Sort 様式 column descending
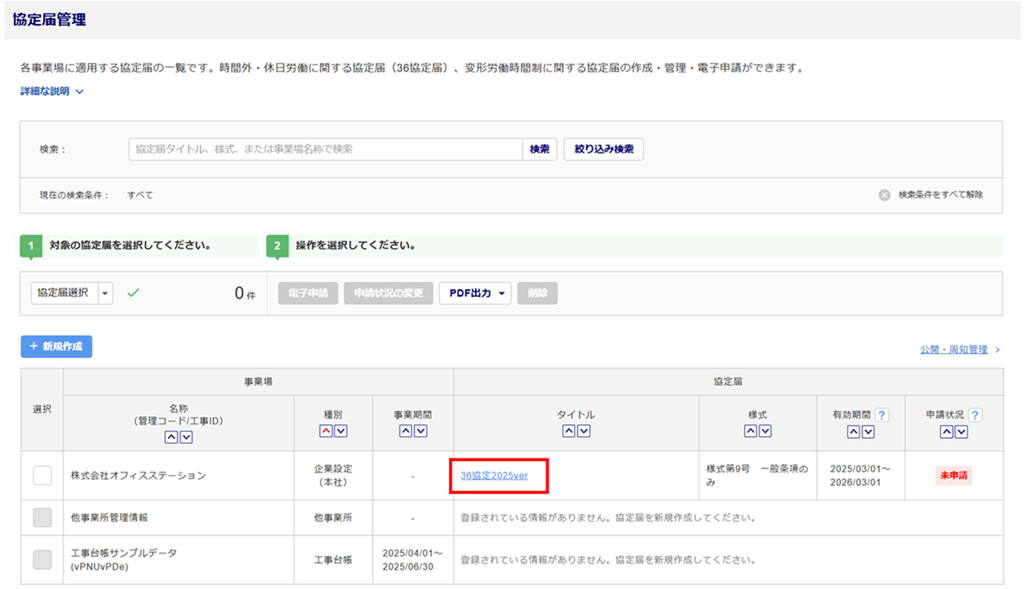 click(x=765, y=431)
